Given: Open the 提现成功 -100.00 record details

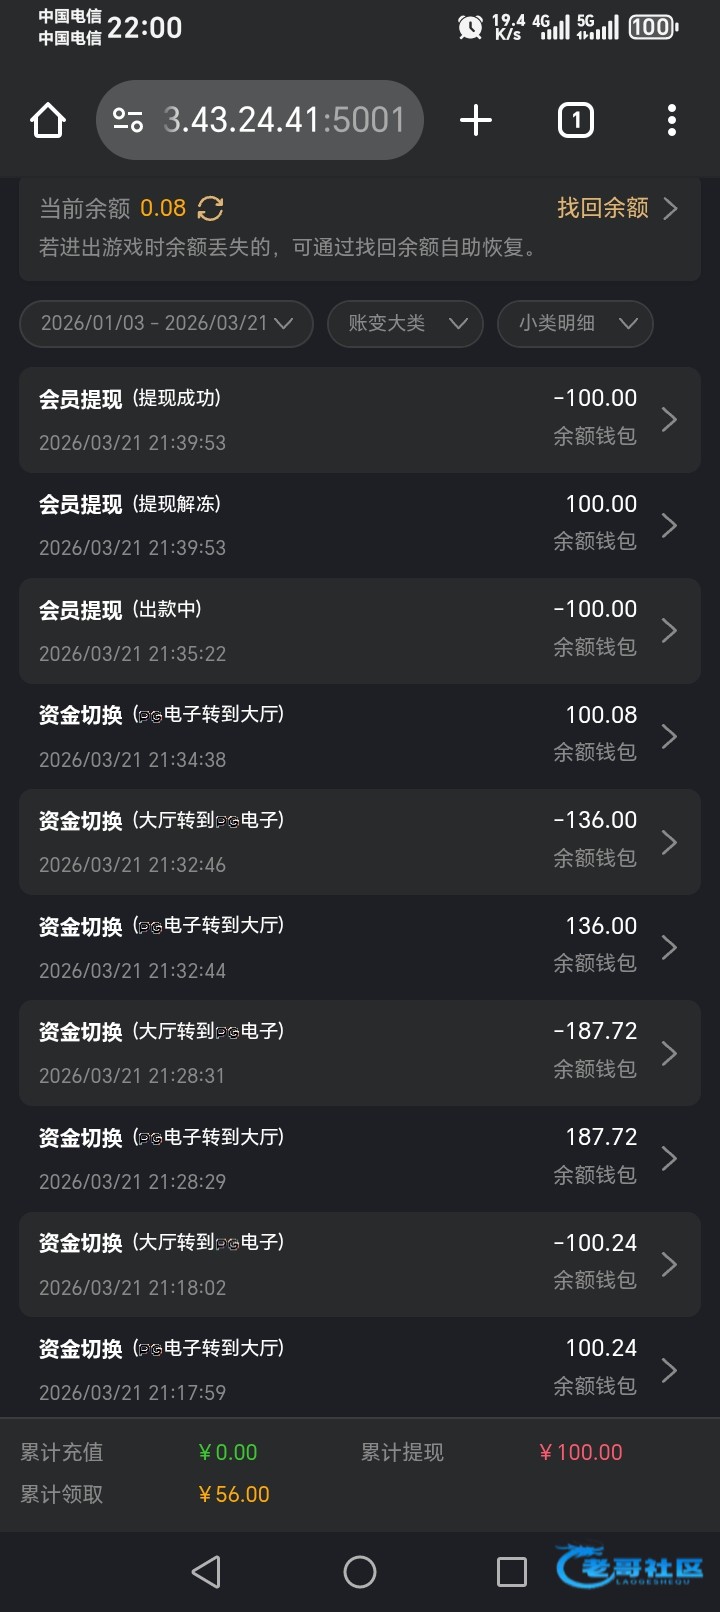Looking at the screenshot, I should coord(359,420).
